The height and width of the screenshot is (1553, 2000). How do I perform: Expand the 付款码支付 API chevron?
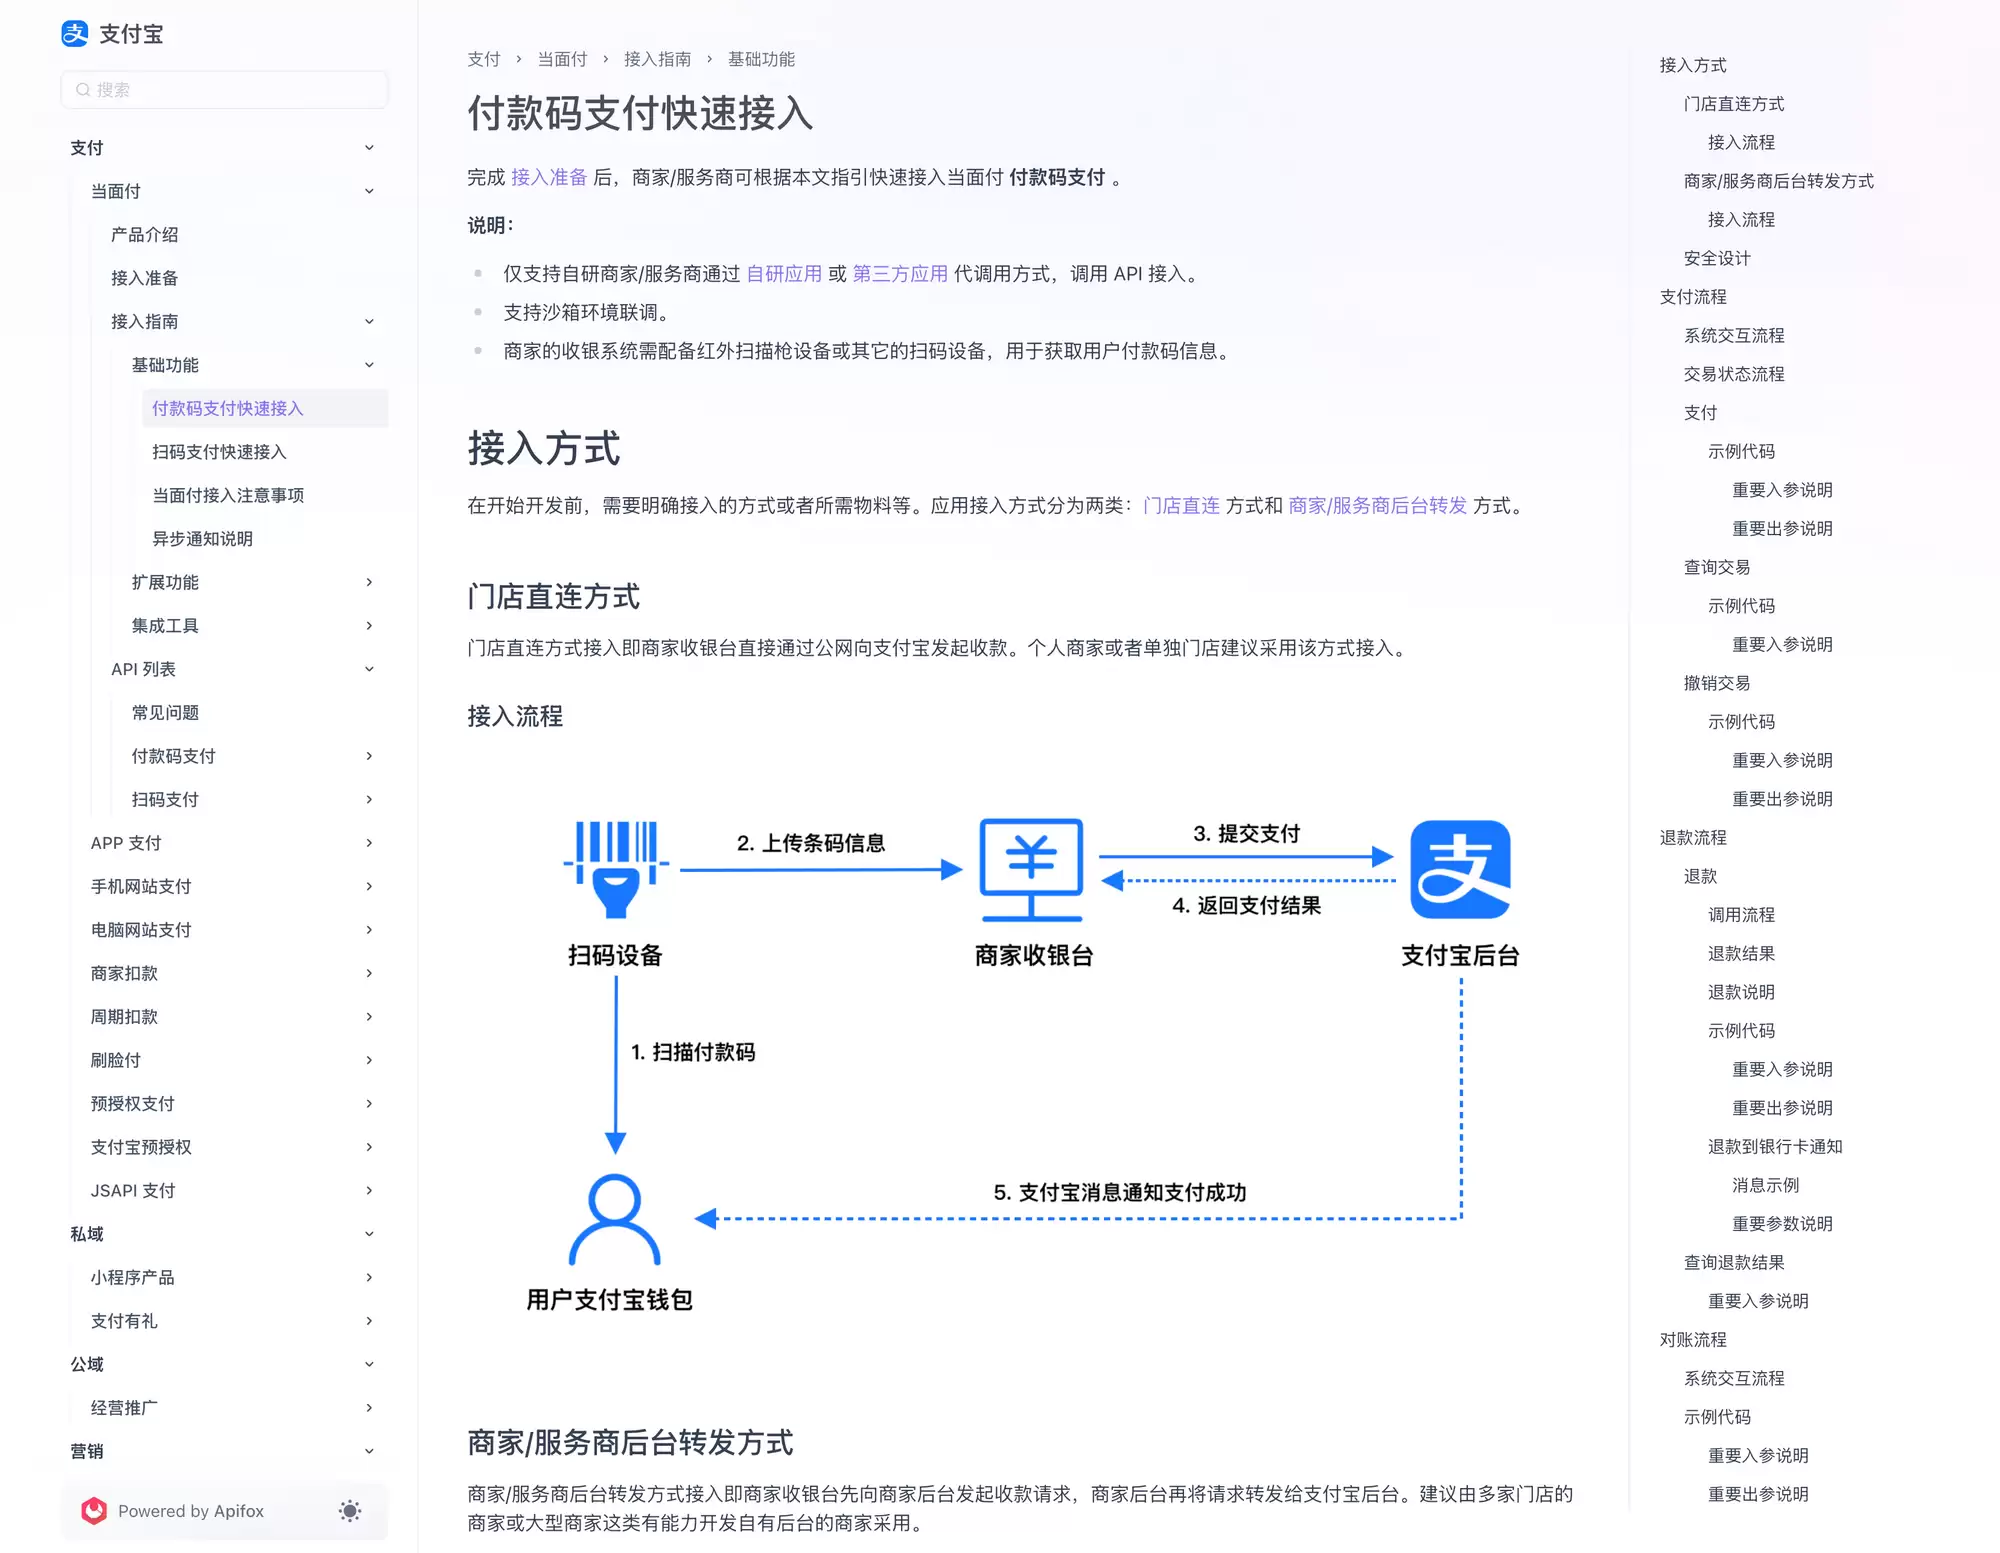tap(369, 756)
